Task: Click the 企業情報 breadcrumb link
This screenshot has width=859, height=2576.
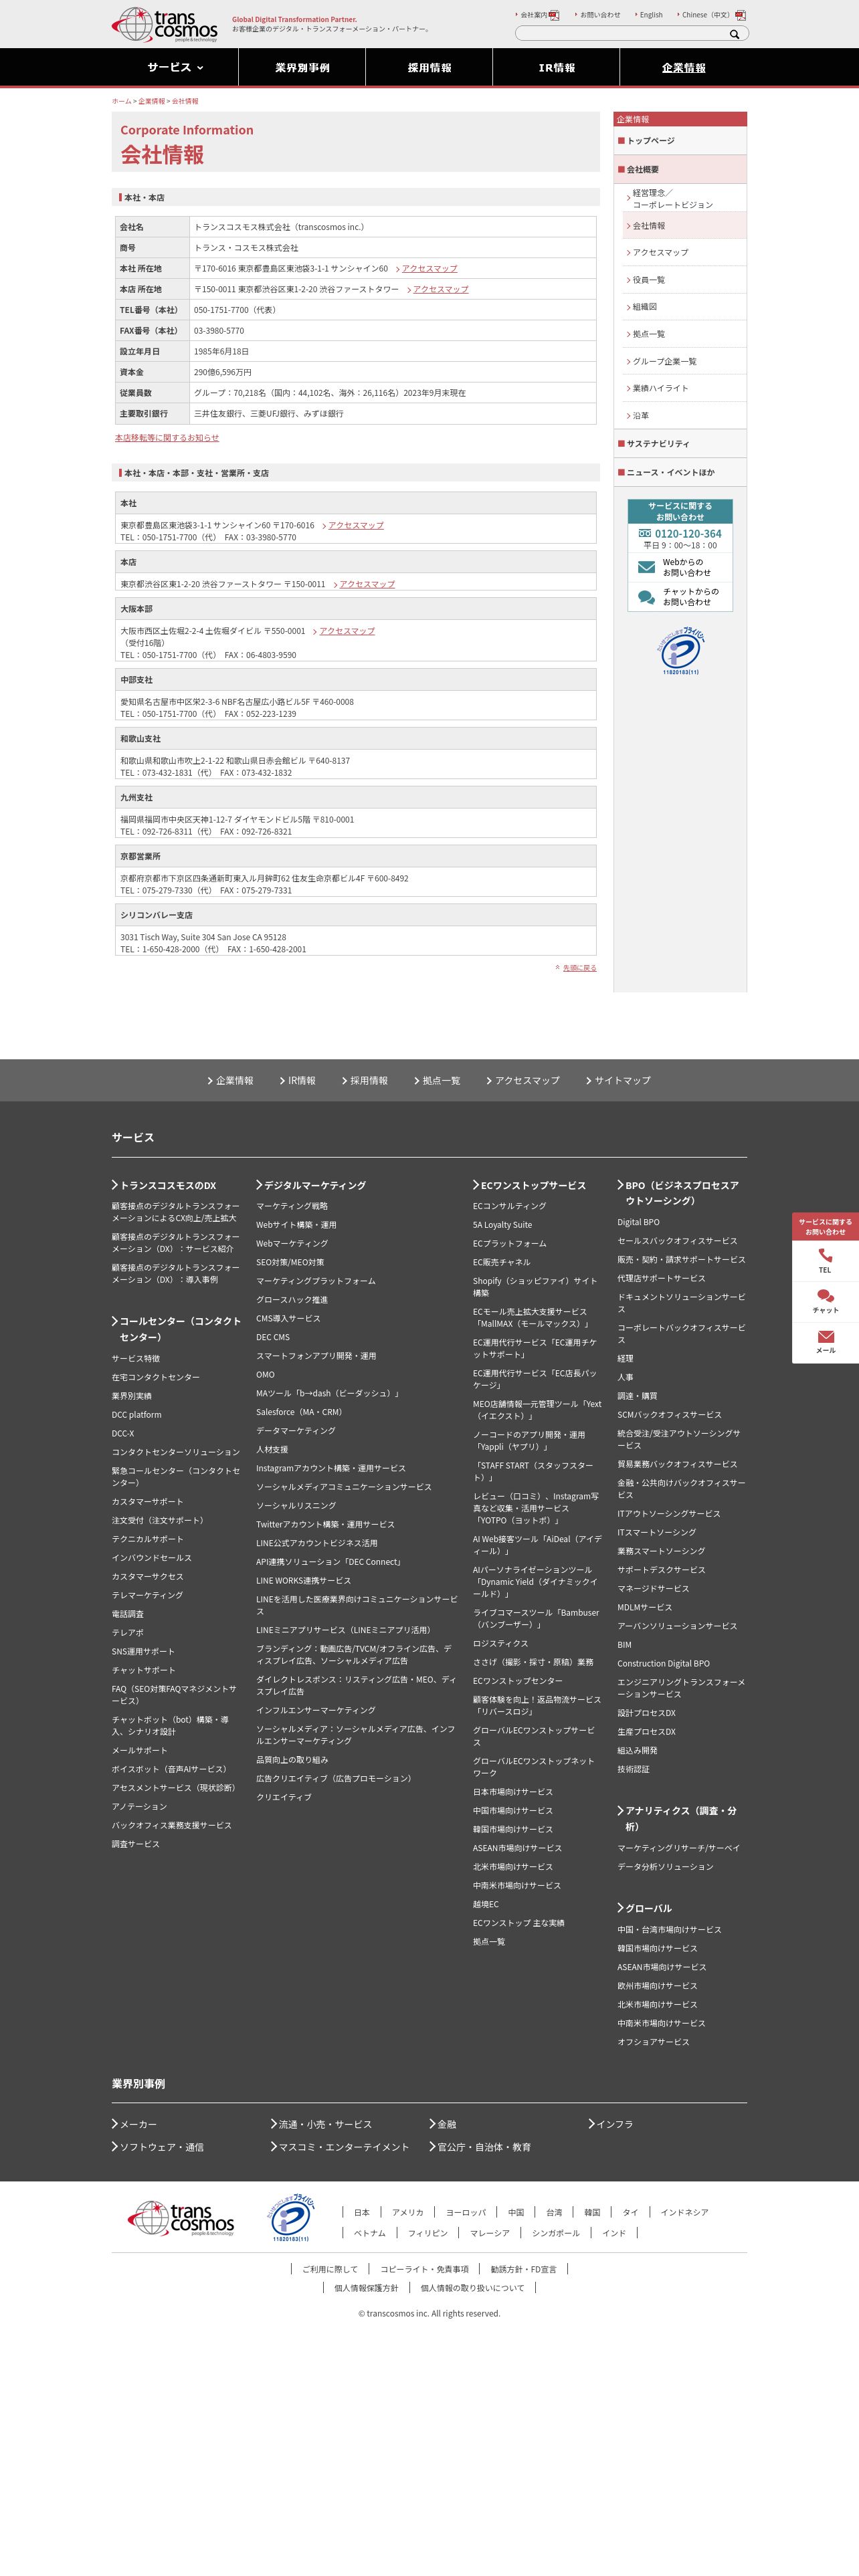Action: [x=151, y=101]
